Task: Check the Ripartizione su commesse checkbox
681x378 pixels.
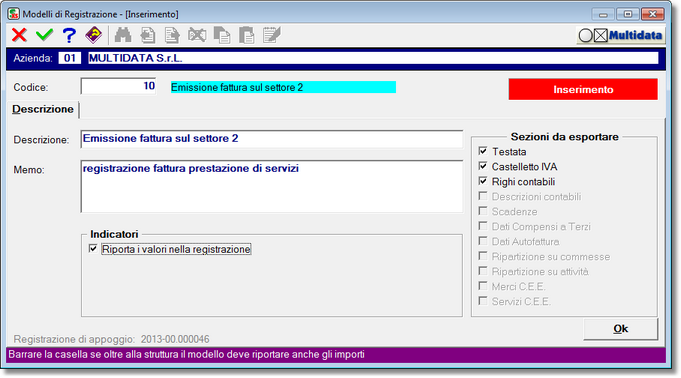Action: pos(483,256)
